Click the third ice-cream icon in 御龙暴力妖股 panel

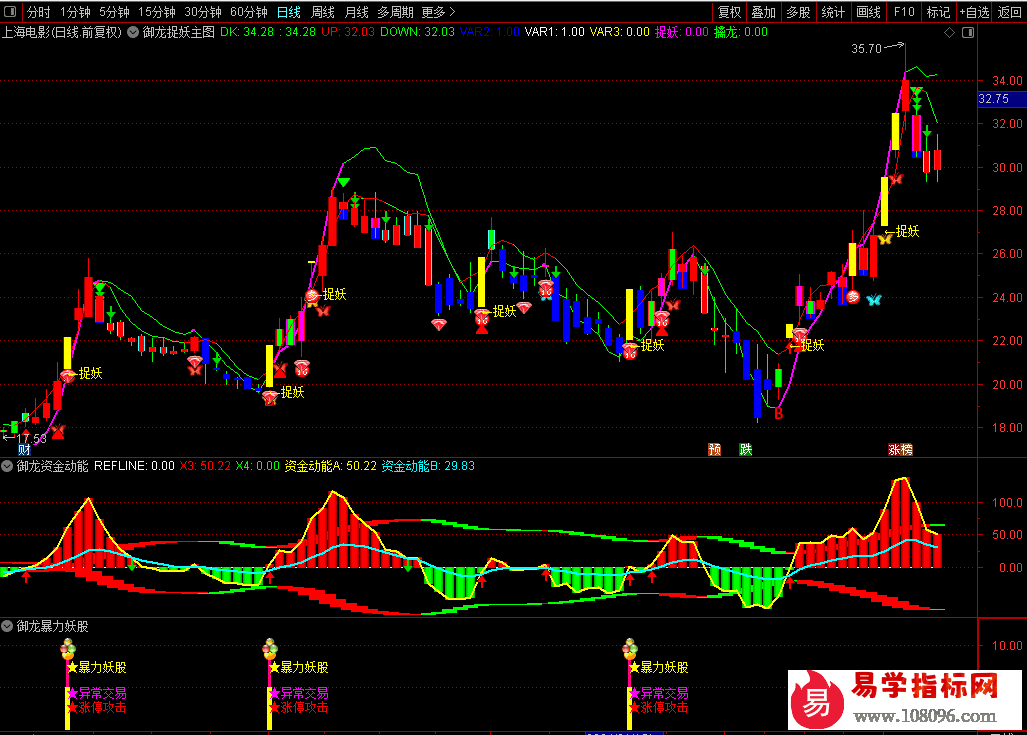click(x=629, y=649)
